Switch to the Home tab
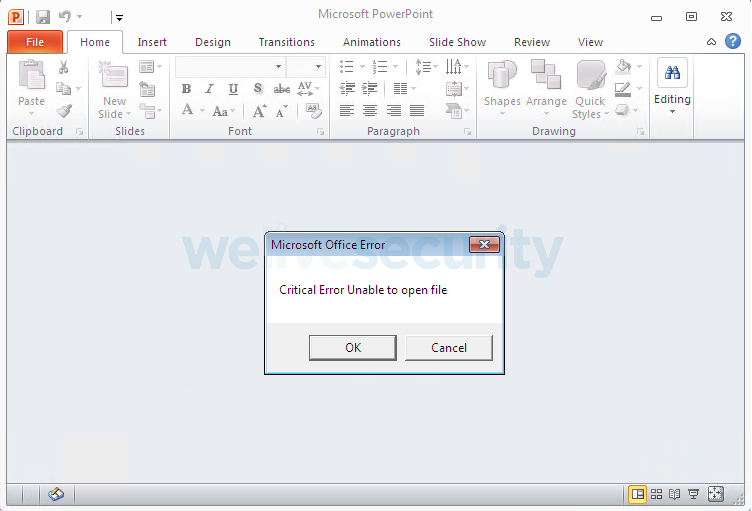The image size is (752, 511). coord(95,42)
